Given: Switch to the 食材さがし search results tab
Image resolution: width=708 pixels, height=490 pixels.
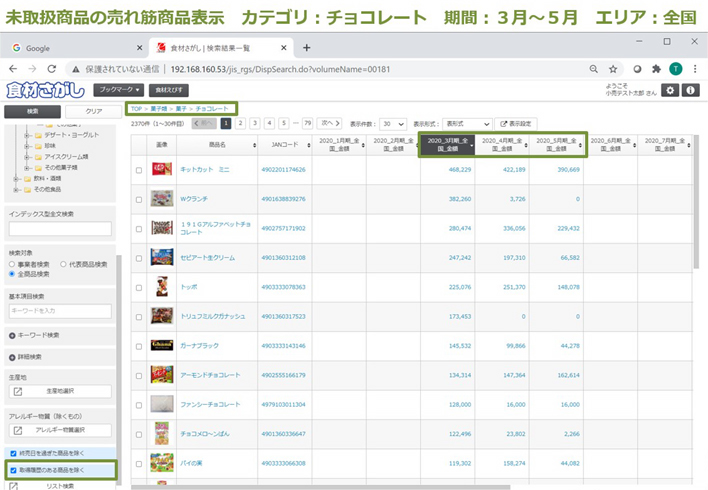Looking at the screenshot, I should pos(221,48).
